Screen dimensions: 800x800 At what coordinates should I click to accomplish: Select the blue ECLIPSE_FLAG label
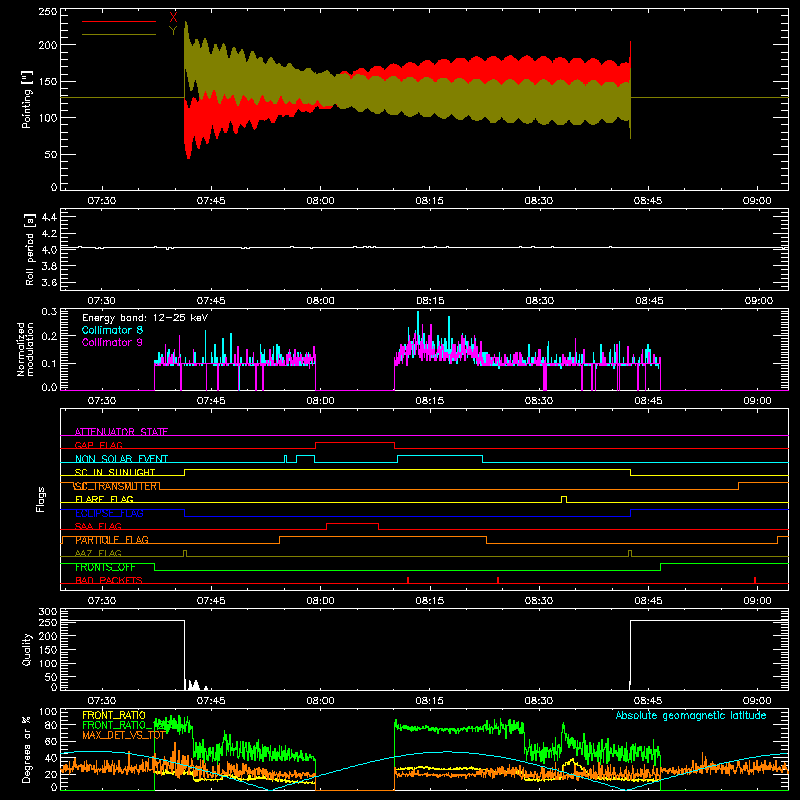tap(109, 513)
